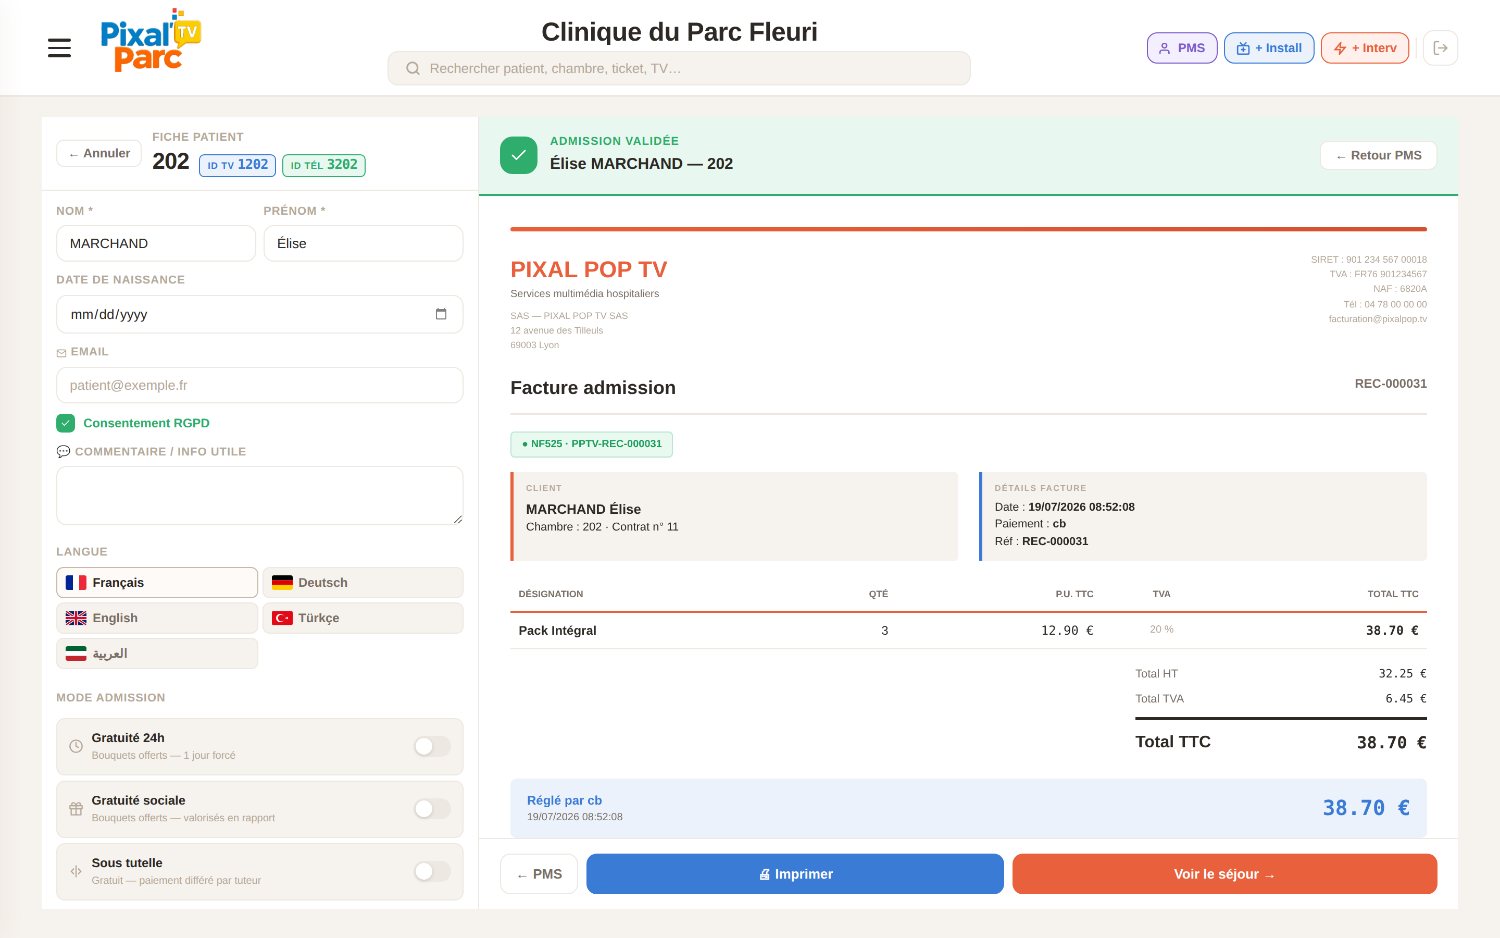
Task: Open the + Interv header item
Action: pos(1365,48)
